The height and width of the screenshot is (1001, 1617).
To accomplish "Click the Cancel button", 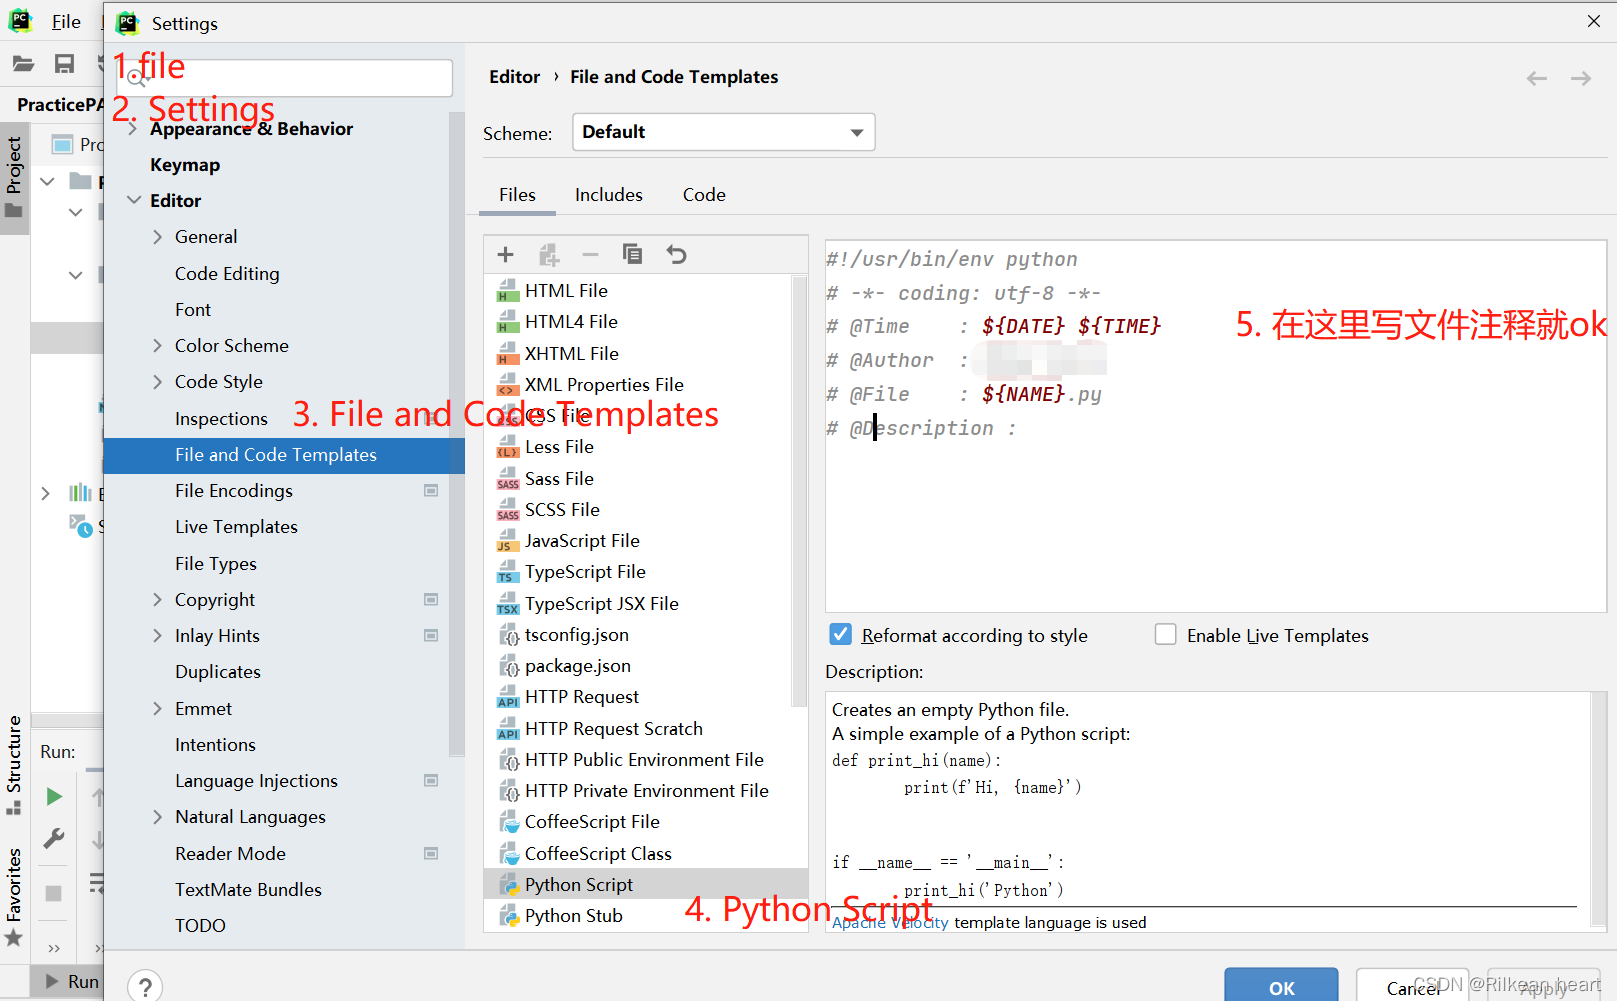I will [x=1413, y=986].
